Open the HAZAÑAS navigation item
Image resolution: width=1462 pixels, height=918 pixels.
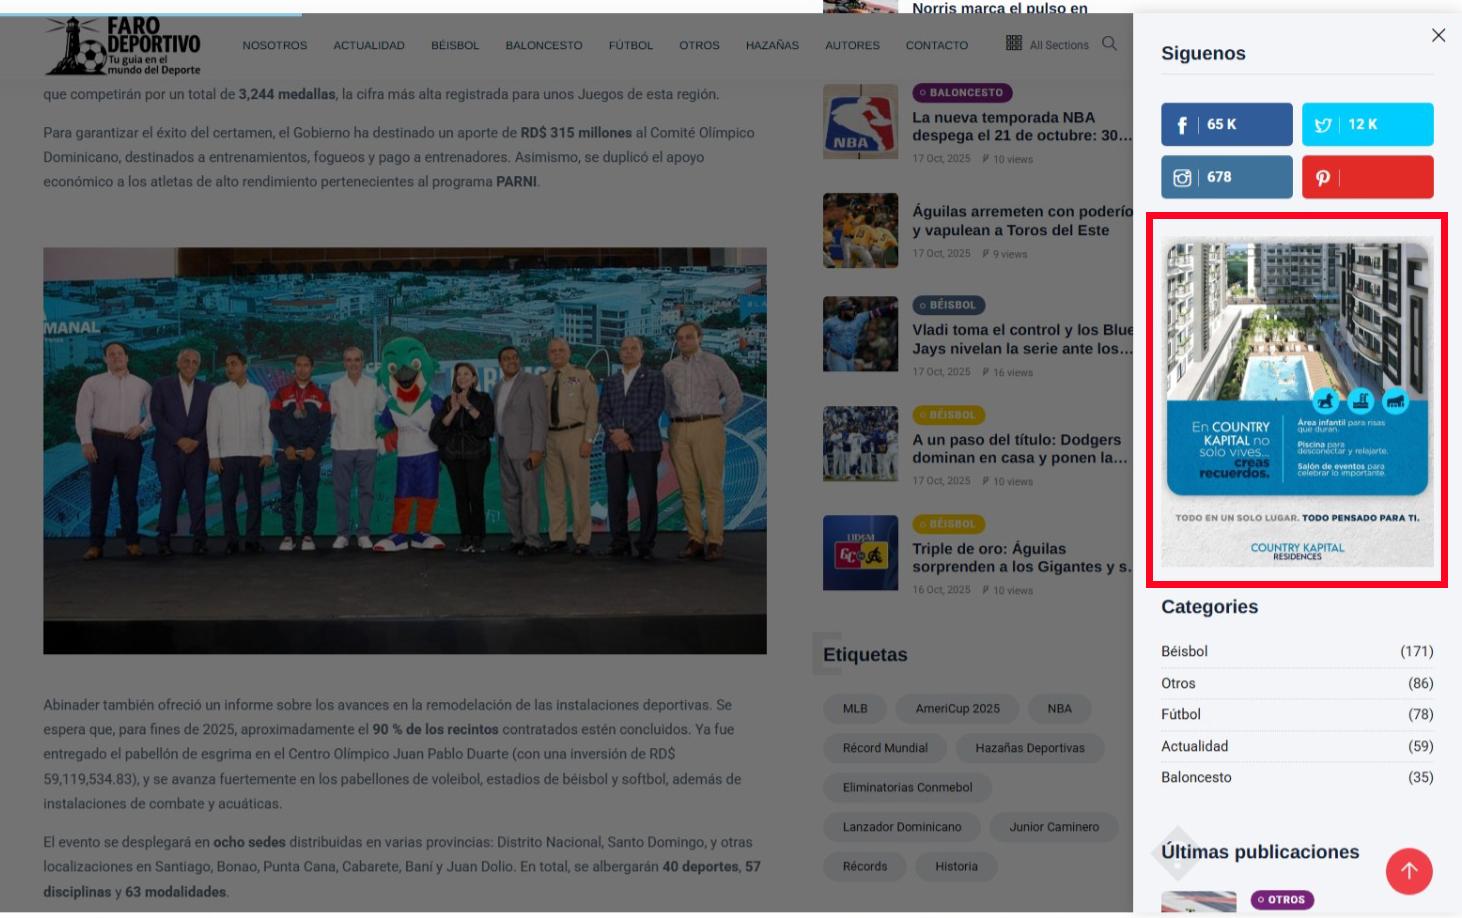tap(772, 46)
